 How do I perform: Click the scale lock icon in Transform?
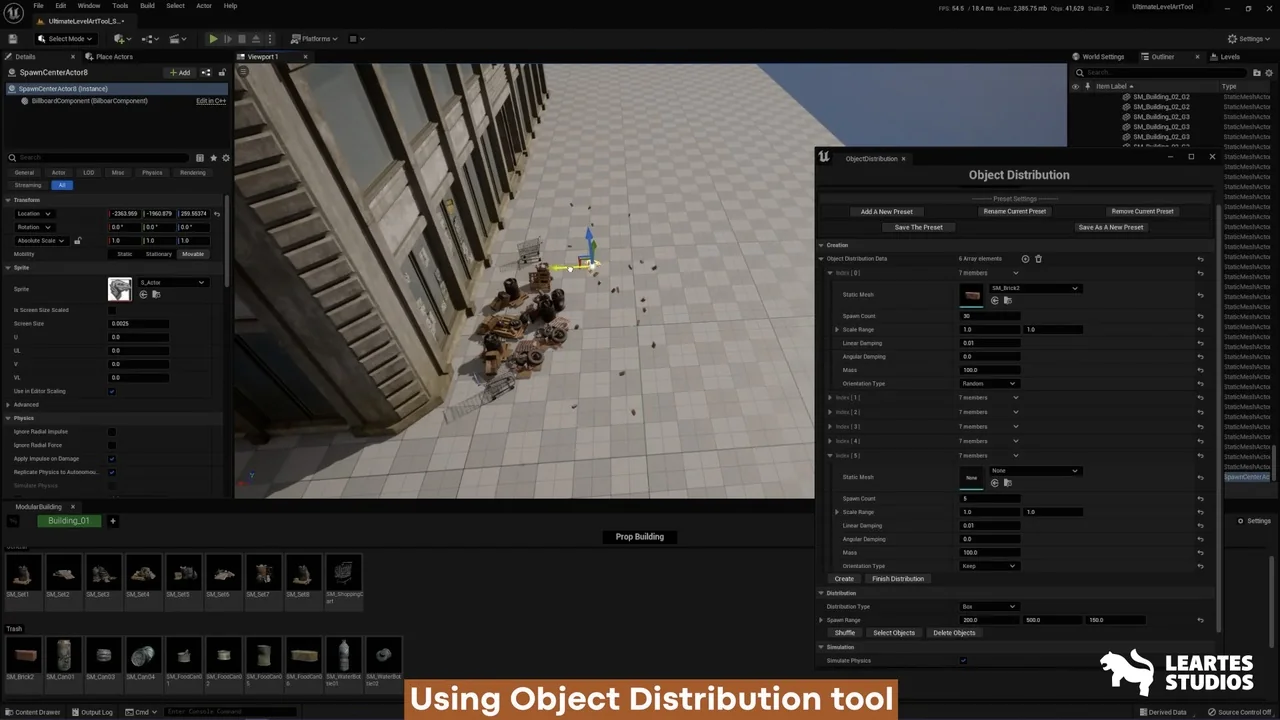[77, 241]
